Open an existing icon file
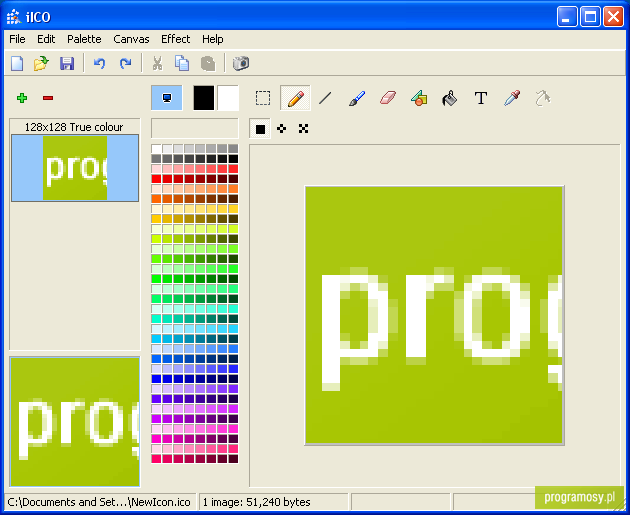The image size is (630, 515). pyautogui.click(x=41, y=63)
